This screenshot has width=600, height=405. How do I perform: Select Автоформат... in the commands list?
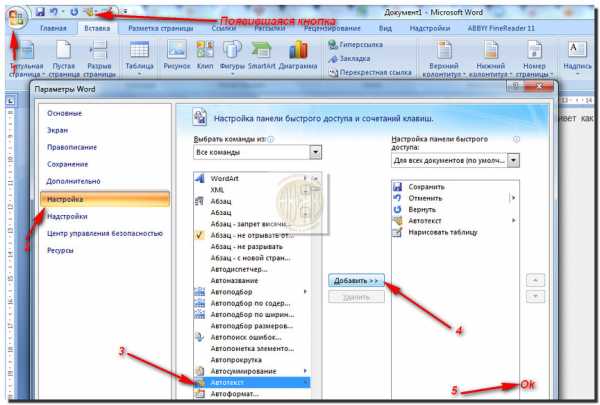[x=252, y=394]
